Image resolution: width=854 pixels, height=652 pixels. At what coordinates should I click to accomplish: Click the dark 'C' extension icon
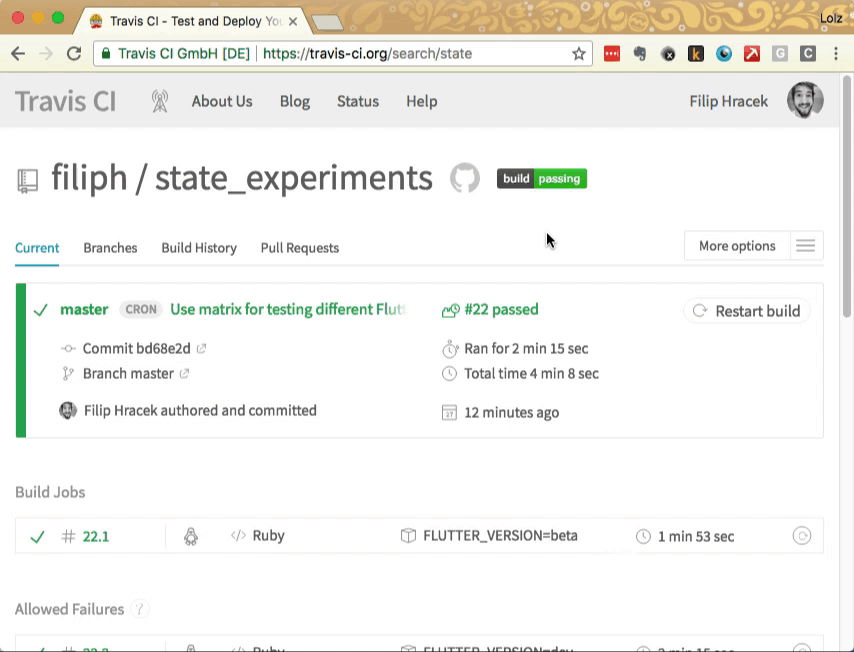[x=808, y=53]
